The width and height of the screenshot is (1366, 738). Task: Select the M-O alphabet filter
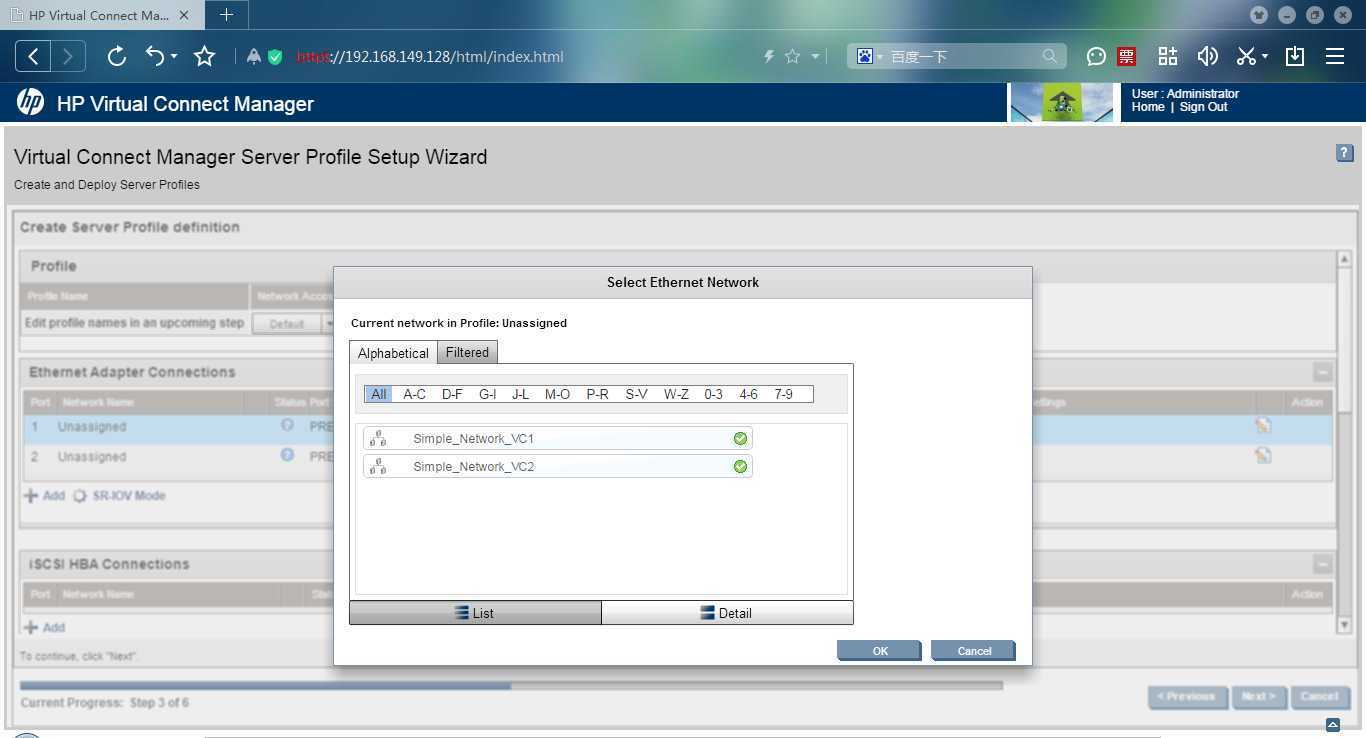coord(557,394)
